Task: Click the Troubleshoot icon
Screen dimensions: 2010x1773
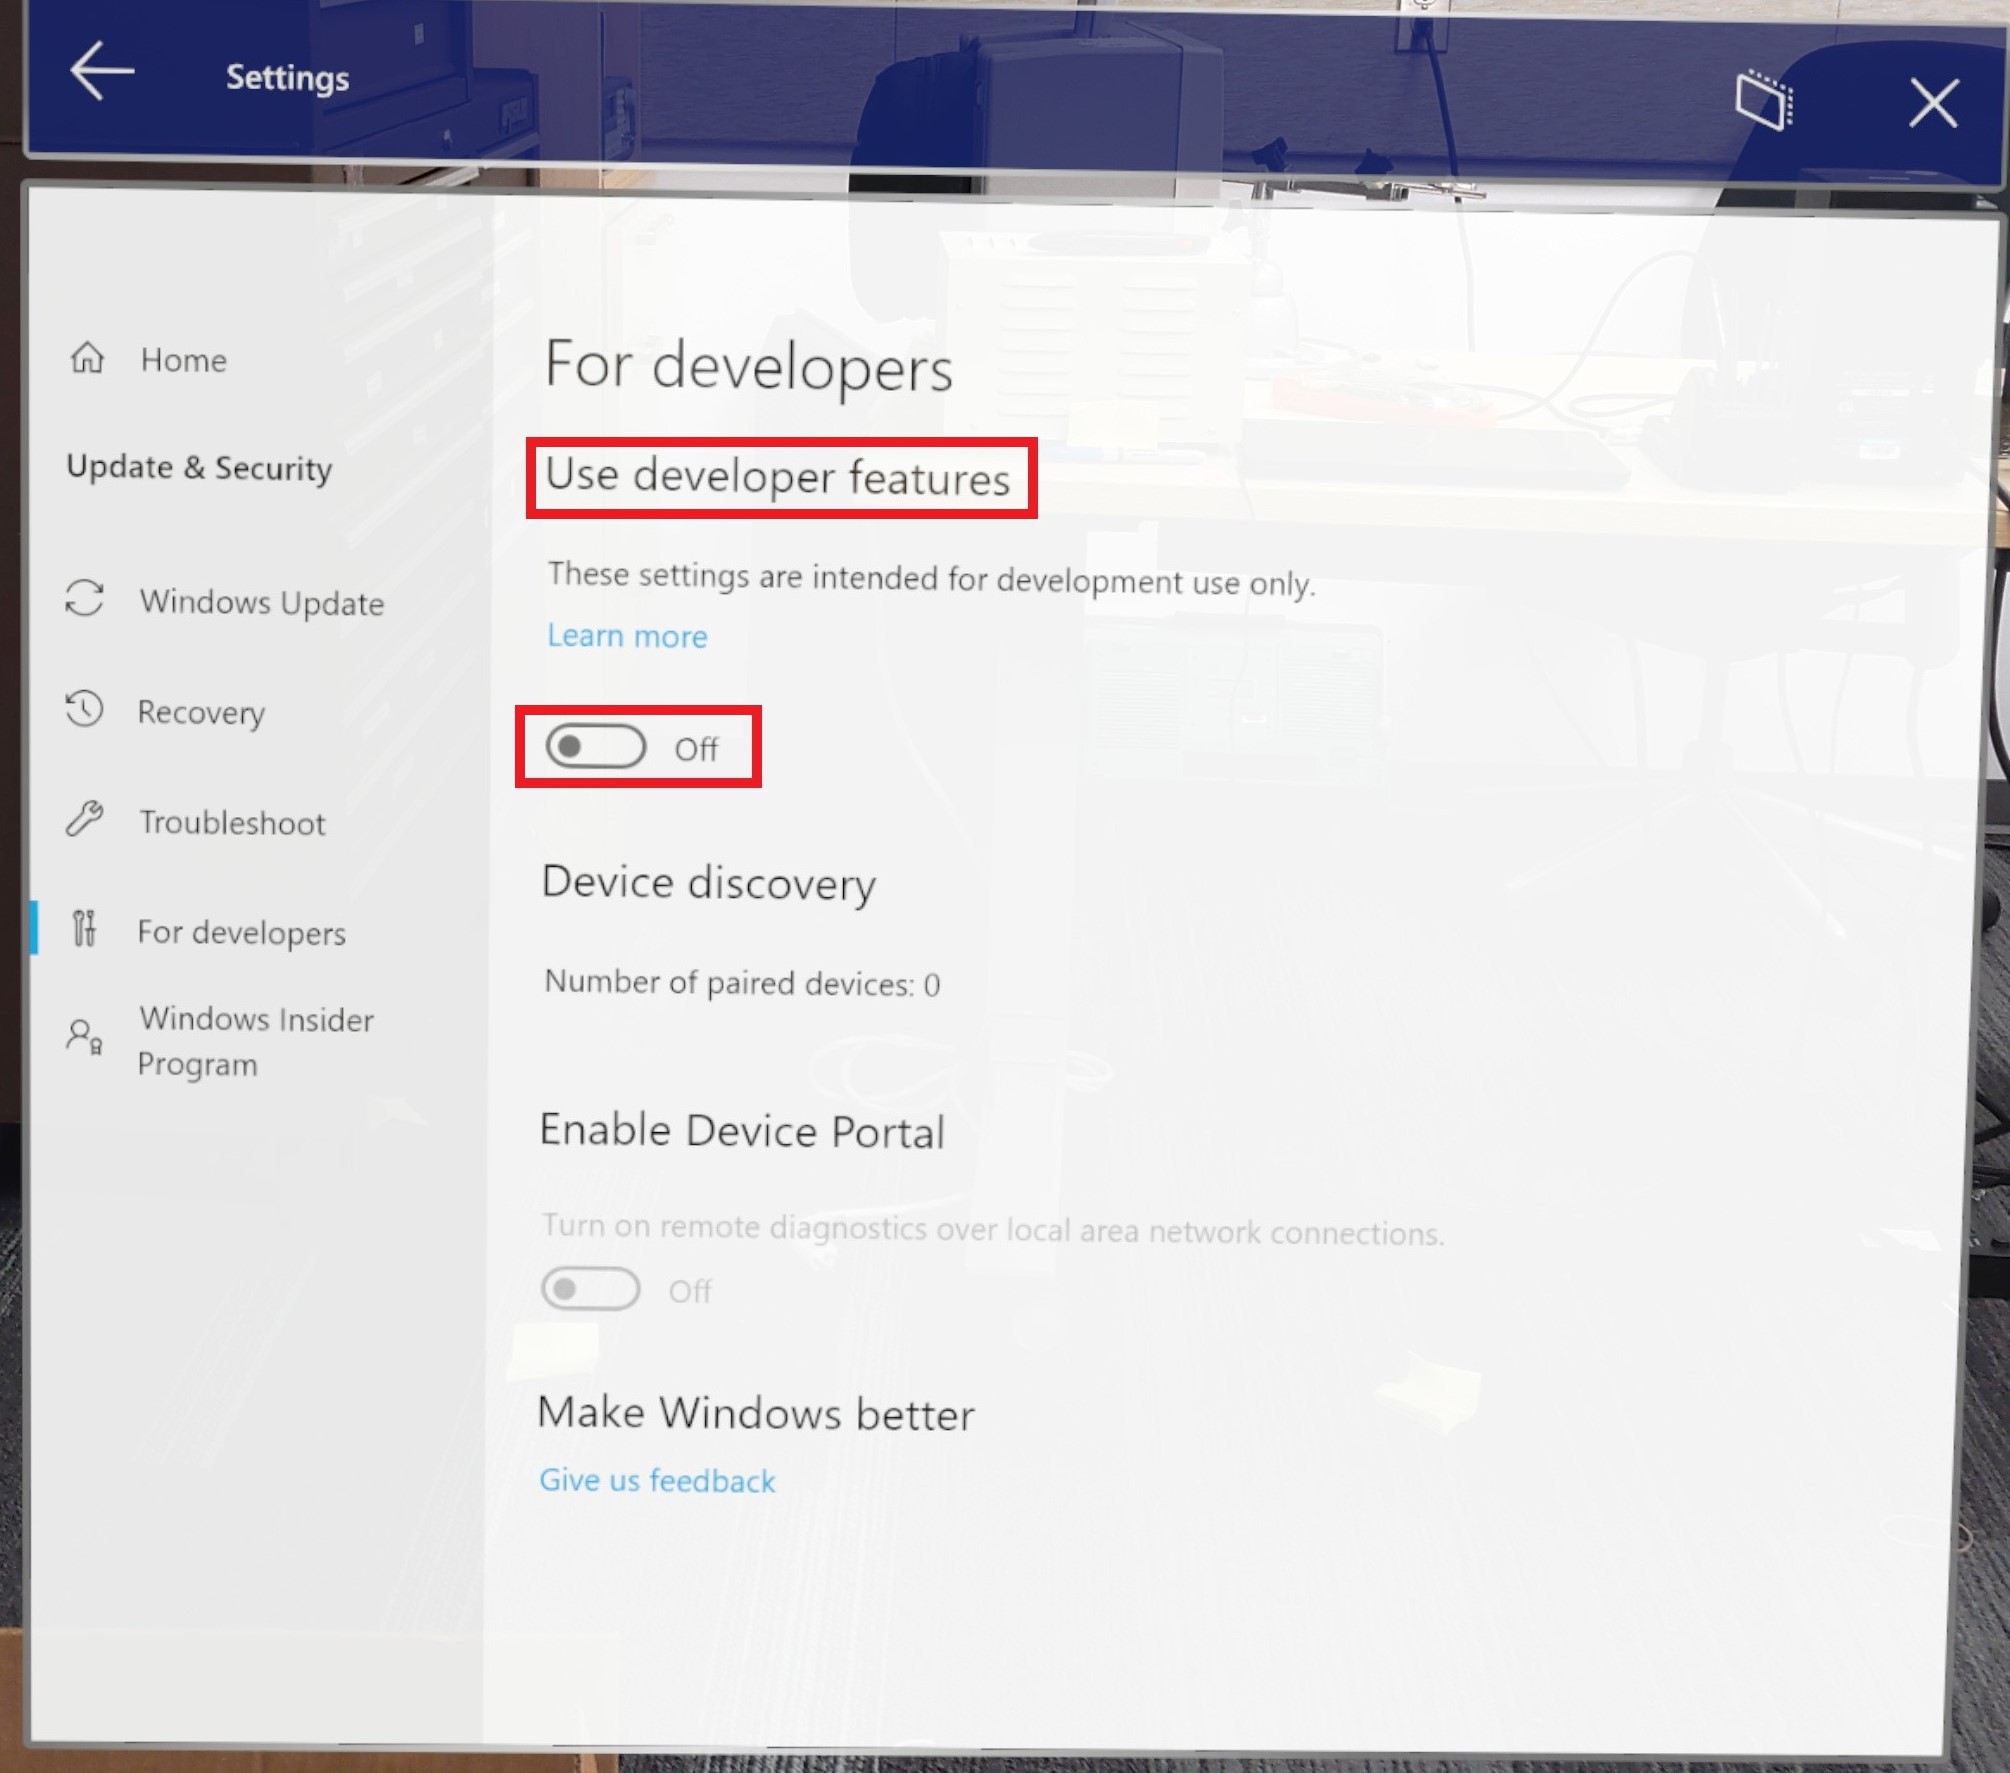Action: [91, 821]
